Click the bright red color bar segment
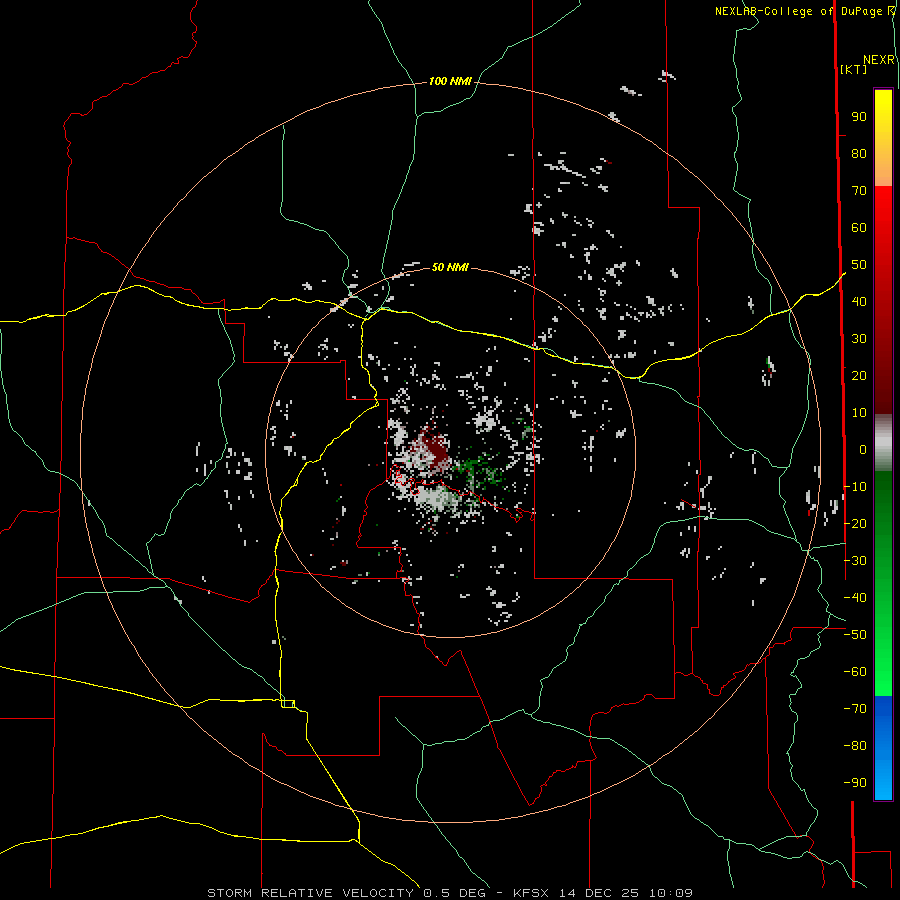The height and width of the screenshot is (900, 900). 883,212
